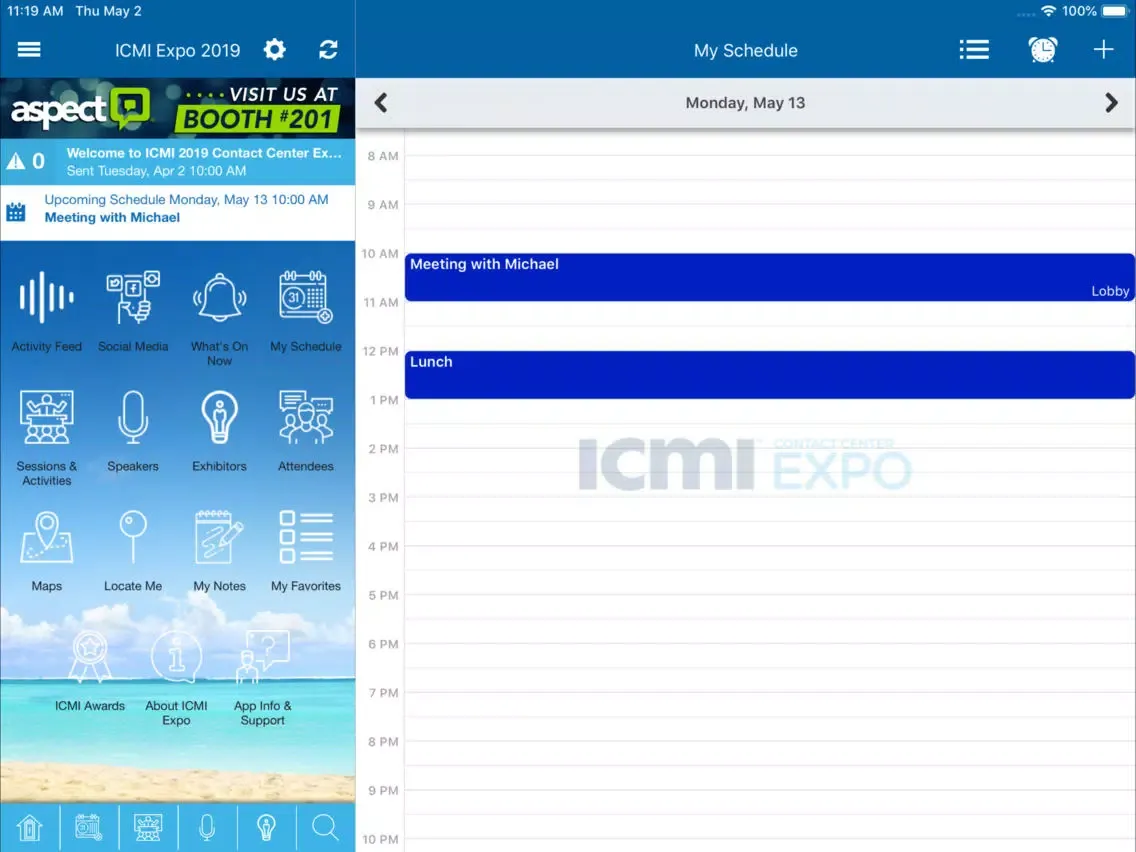Open Locate Me
The width and height of the screenshot is (1136, 852).
click(133, 551)
